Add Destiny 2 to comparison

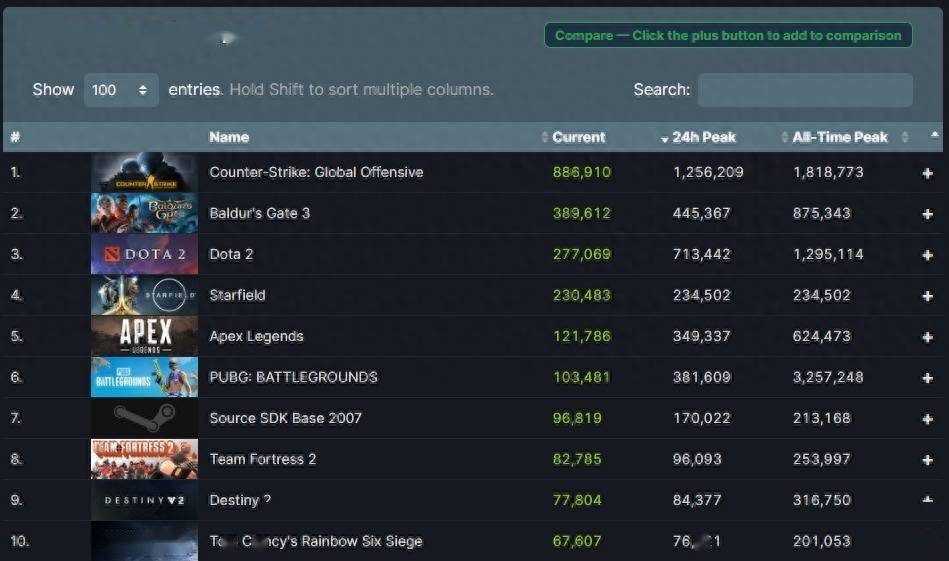coord(927,500)
